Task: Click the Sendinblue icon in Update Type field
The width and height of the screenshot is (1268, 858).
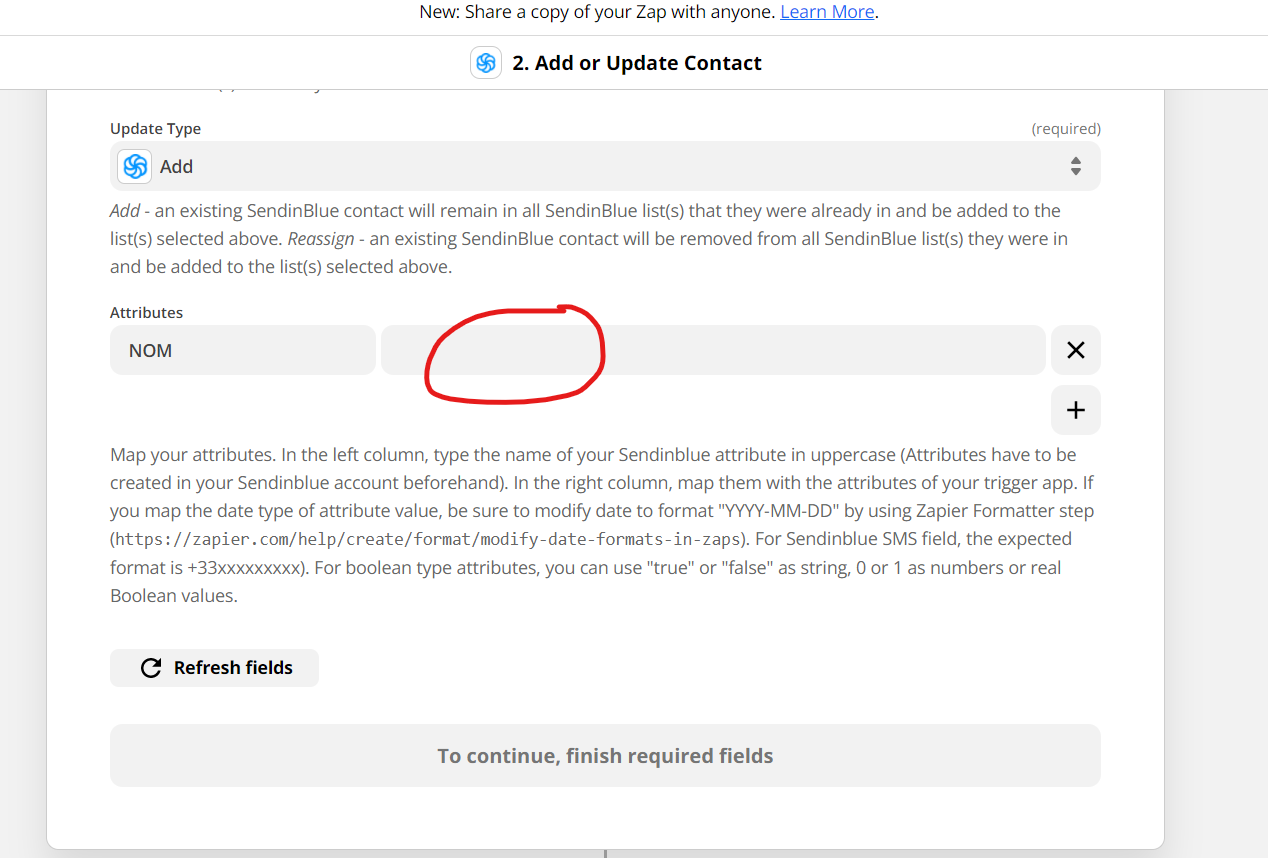Action: [135, 166]
